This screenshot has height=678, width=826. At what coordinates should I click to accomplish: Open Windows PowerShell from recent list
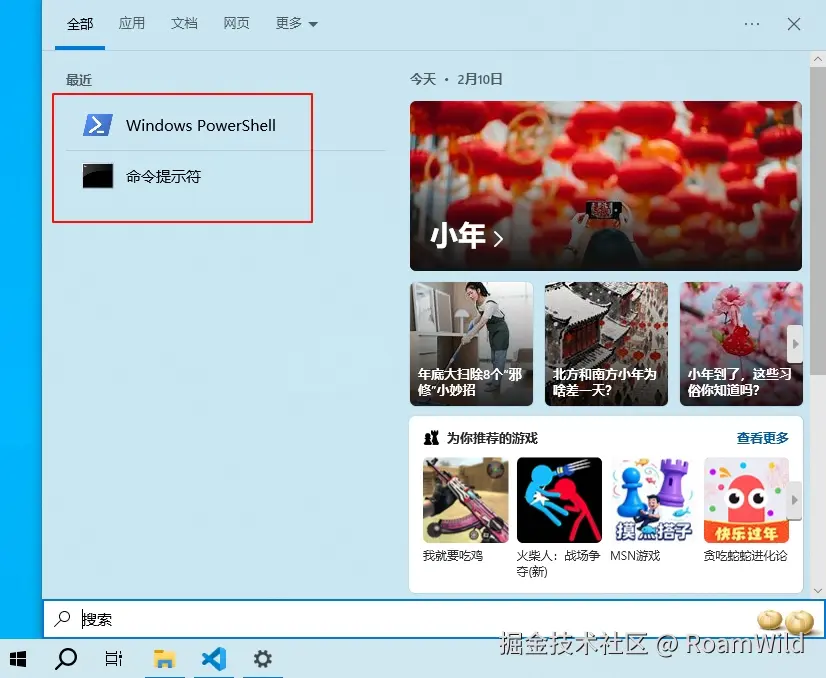pyautogui.click(x=225, y=125)
